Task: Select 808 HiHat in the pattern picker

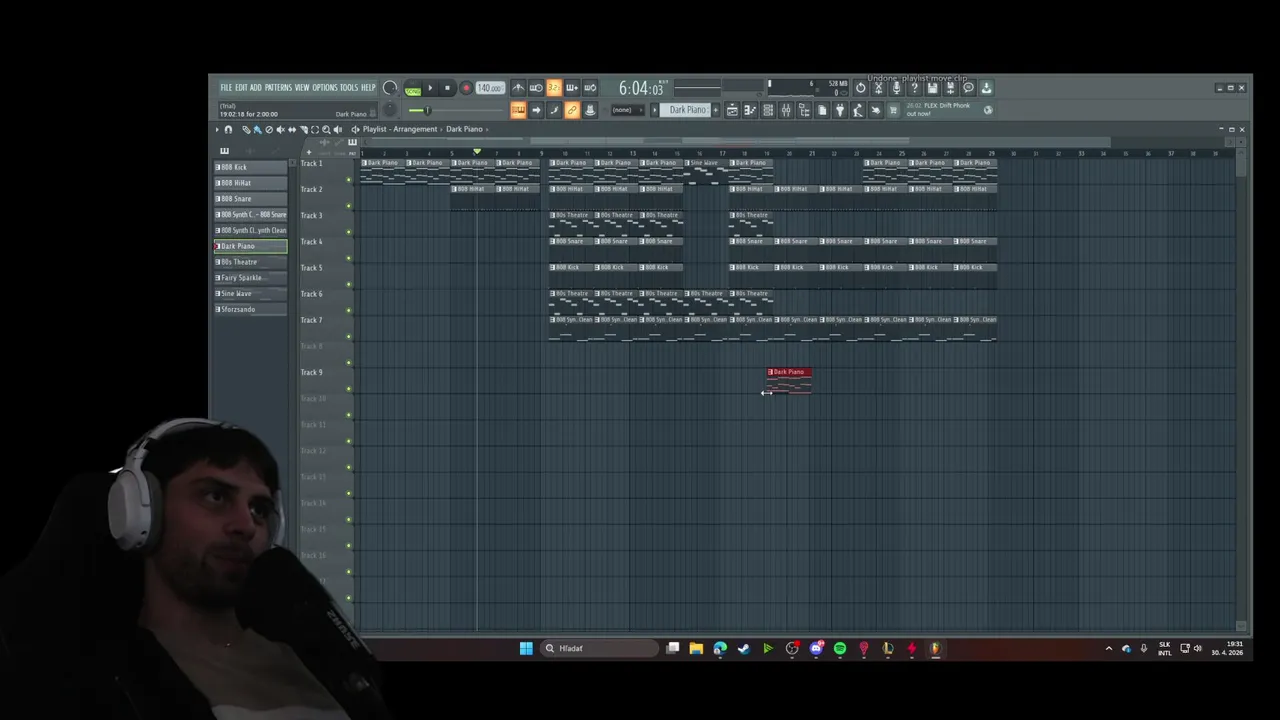Action: 250,183
